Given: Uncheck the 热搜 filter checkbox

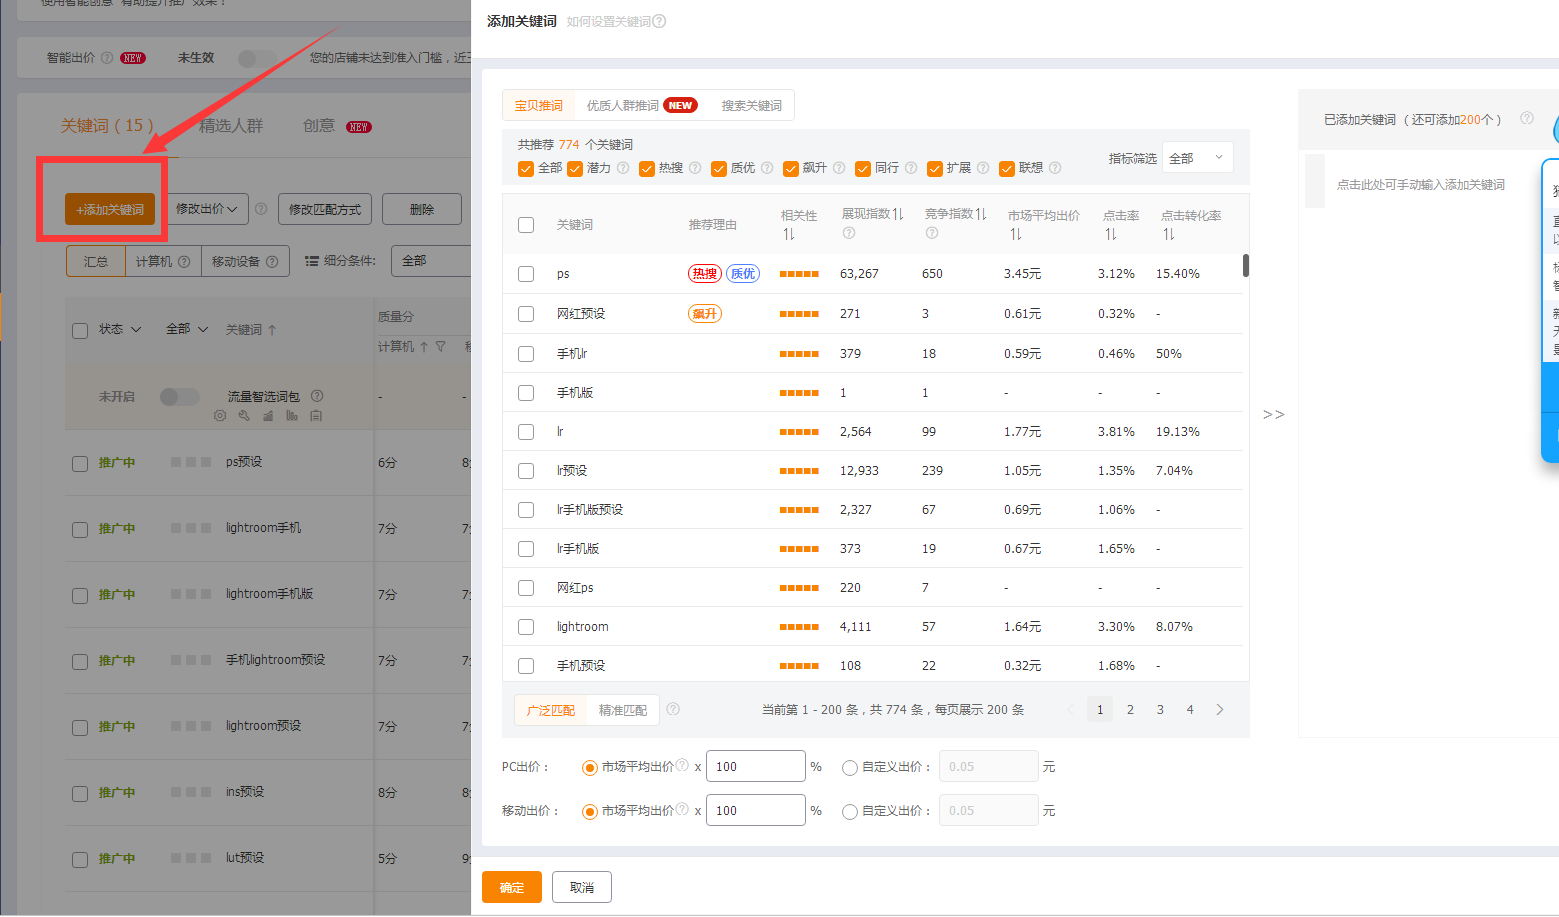Looking at the screenshot, I should pos(647,168).
